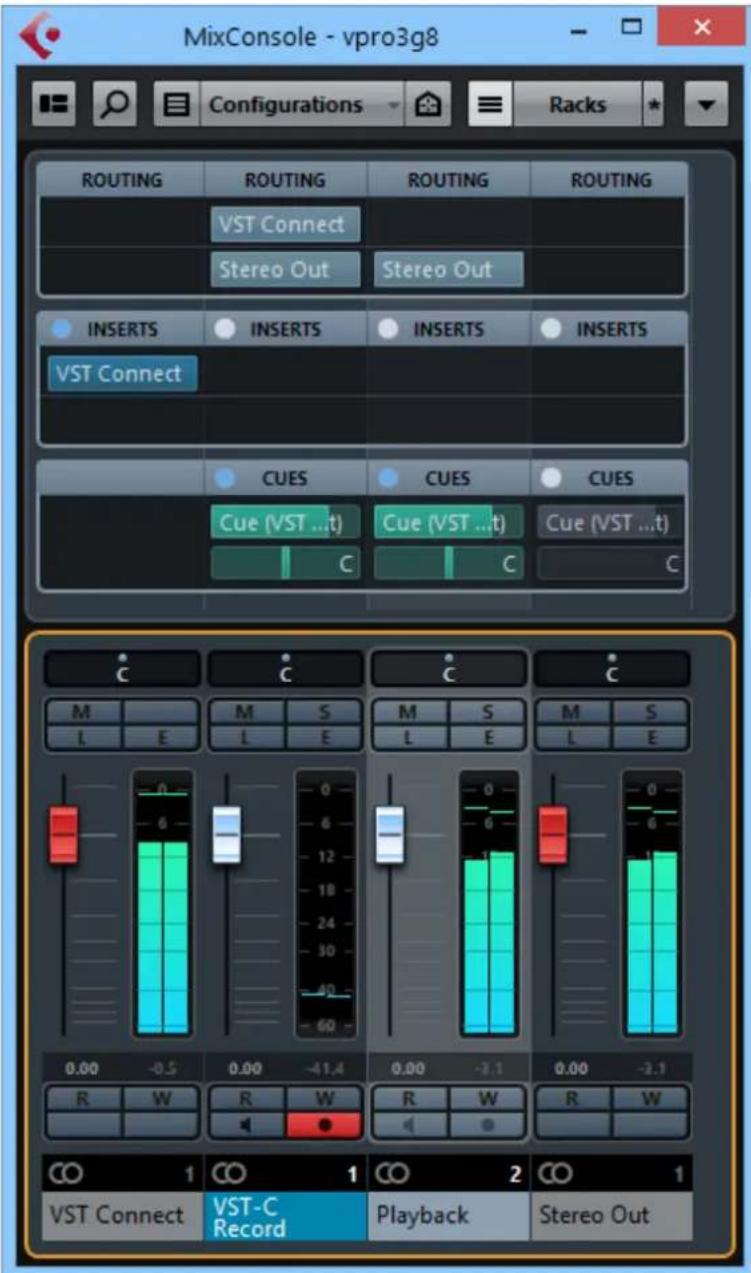Click the pan control of VST Connect channel
The height and width of the screenshot is (1273, 751).
coord(122,669)
